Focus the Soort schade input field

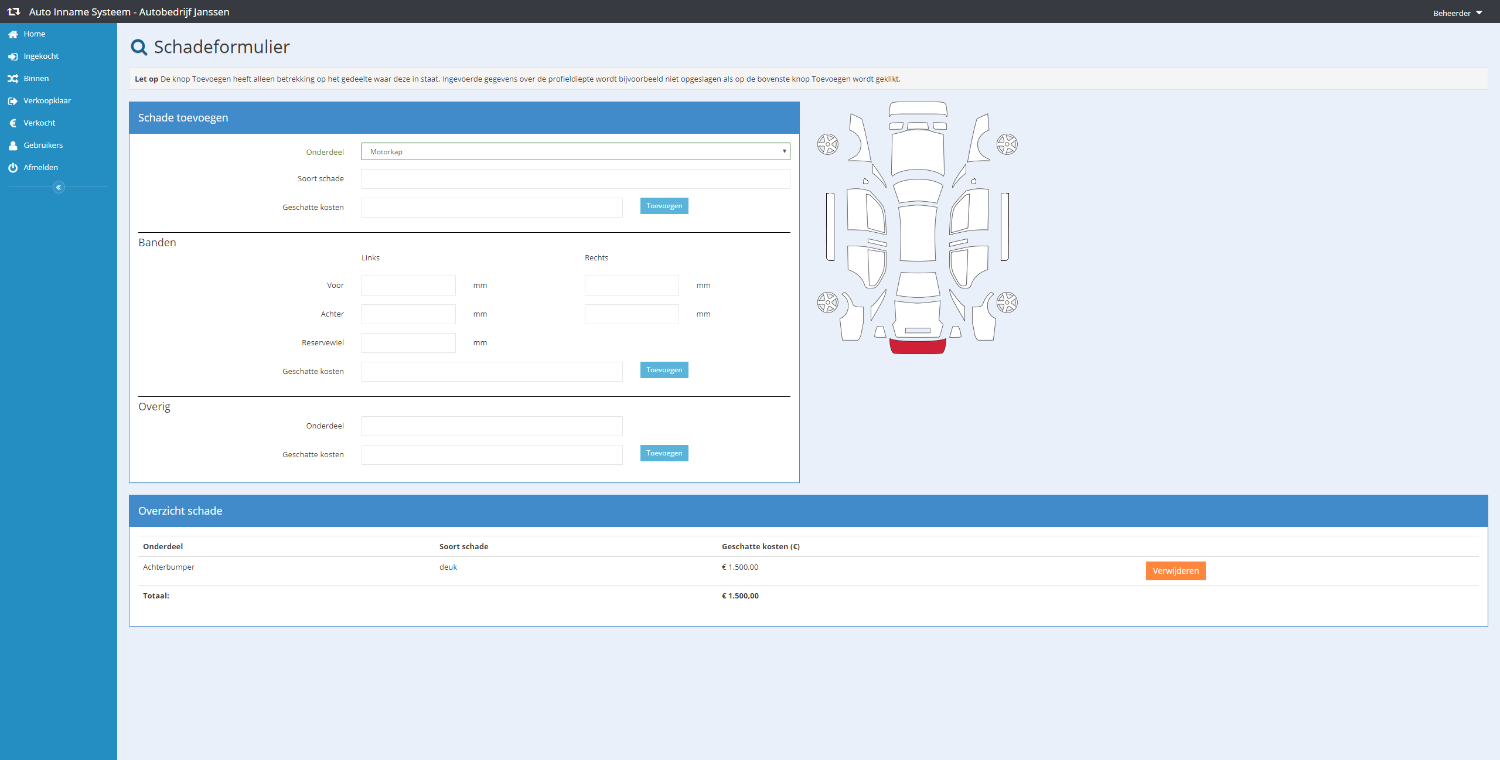click(575, 179)
